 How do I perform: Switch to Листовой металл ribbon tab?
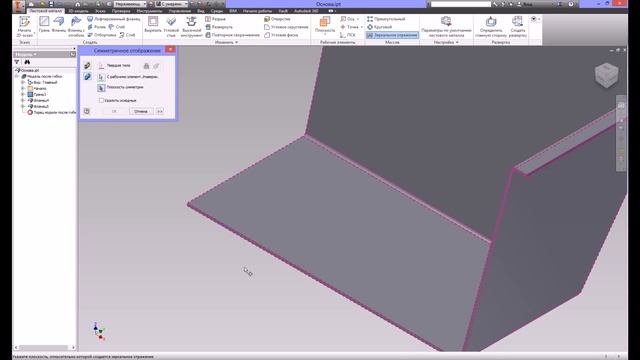coord(45,11)
